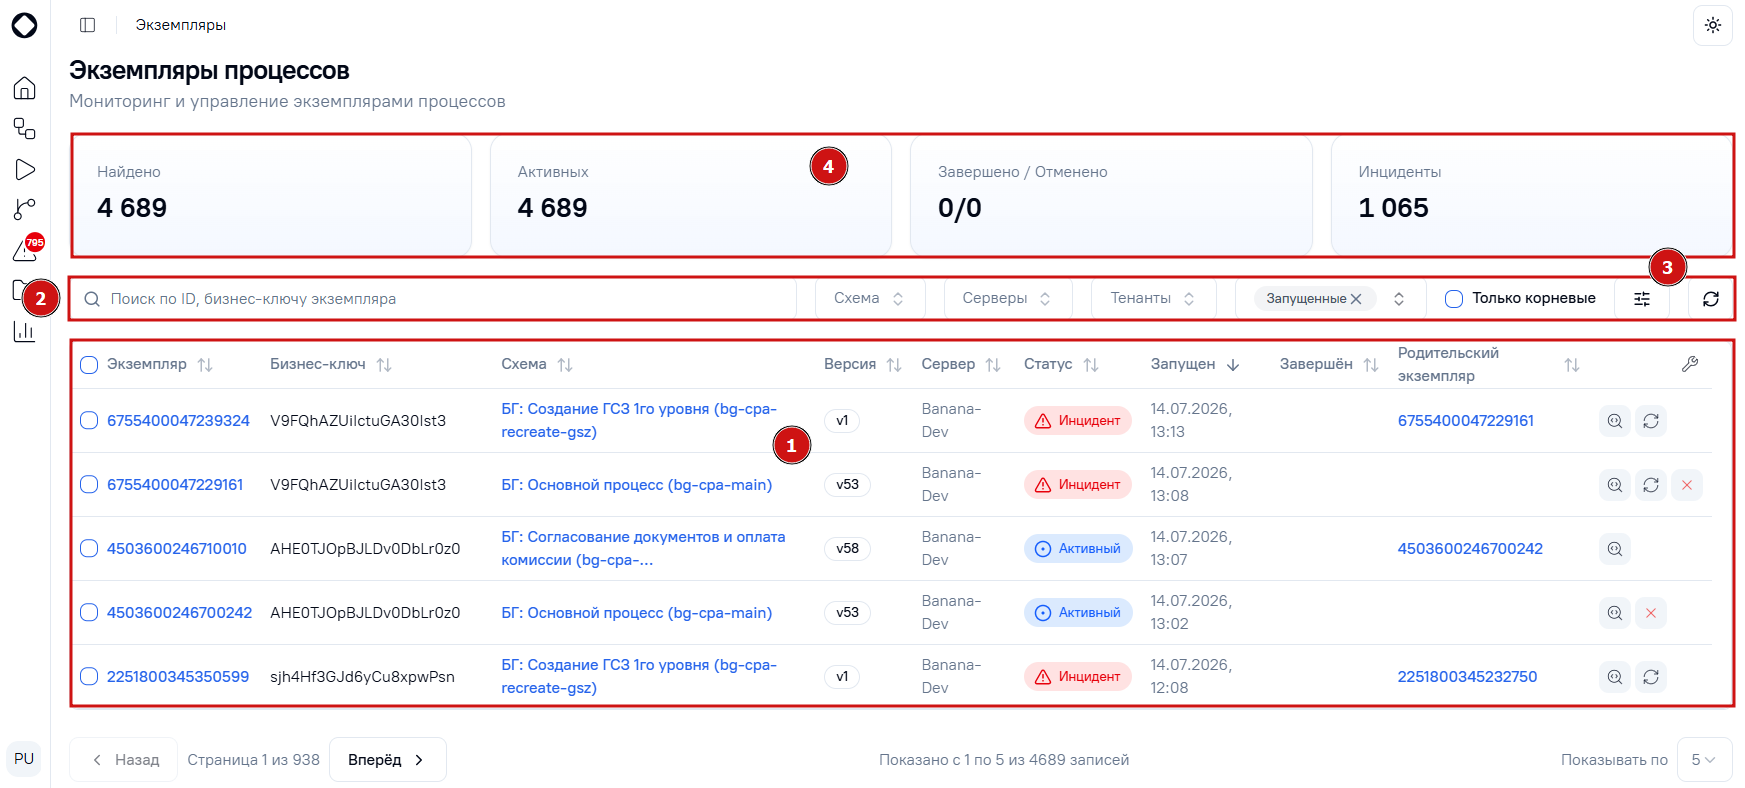Screen dimensions: 1745x788
Task: Open the Схема filter dropdown
Action: coord(870,299)
